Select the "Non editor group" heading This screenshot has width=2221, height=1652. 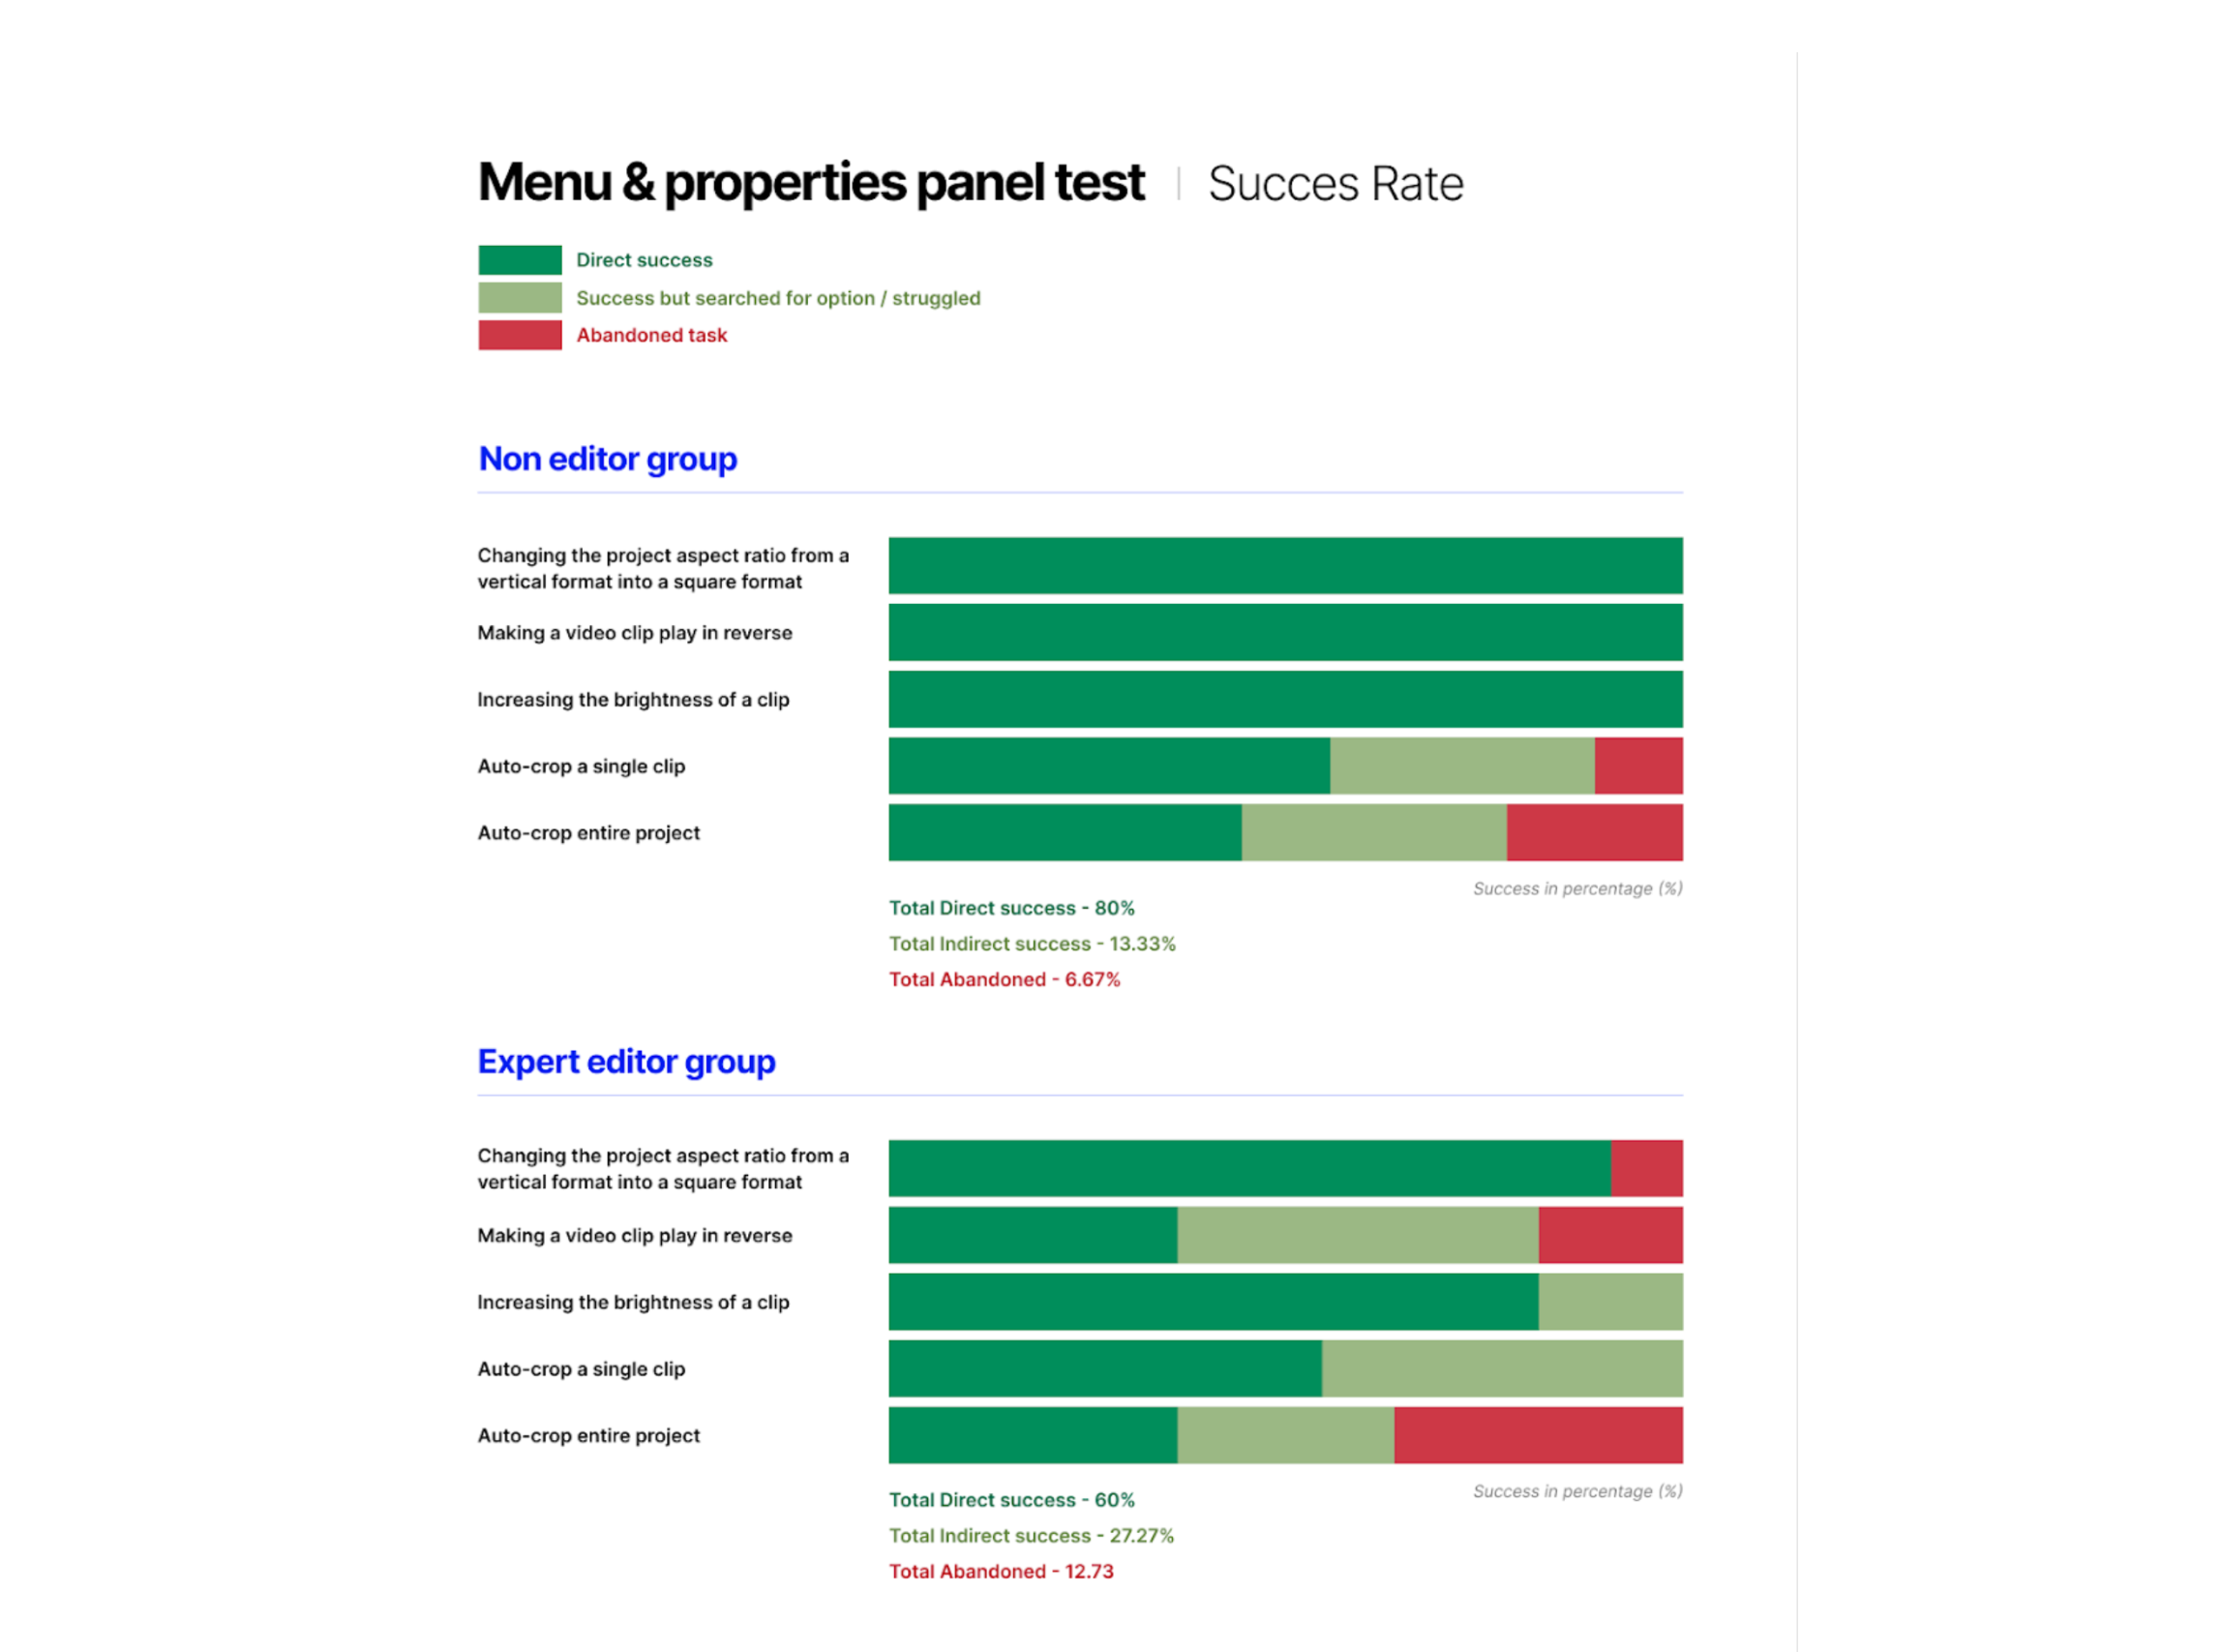coord(607,459)
